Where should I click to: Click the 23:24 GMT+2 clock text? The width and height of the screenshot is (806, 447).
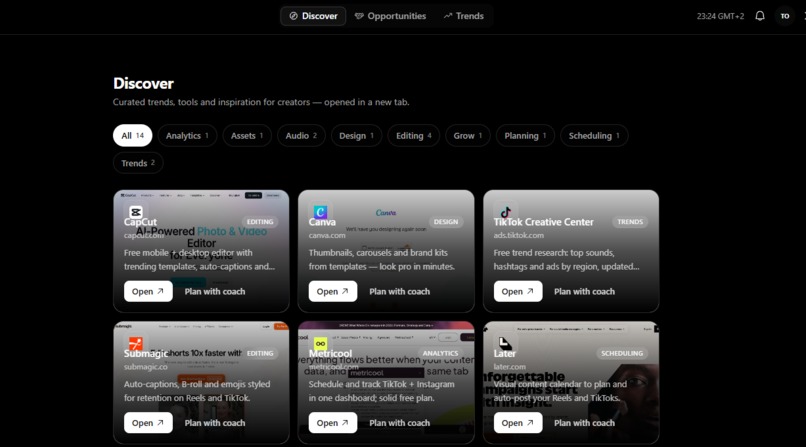pos(720,16)
